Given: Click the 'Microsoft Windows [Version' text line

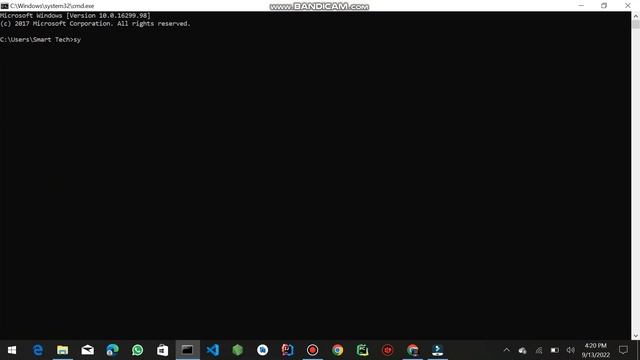Looking at the screenshot, I should coord(75,16).
